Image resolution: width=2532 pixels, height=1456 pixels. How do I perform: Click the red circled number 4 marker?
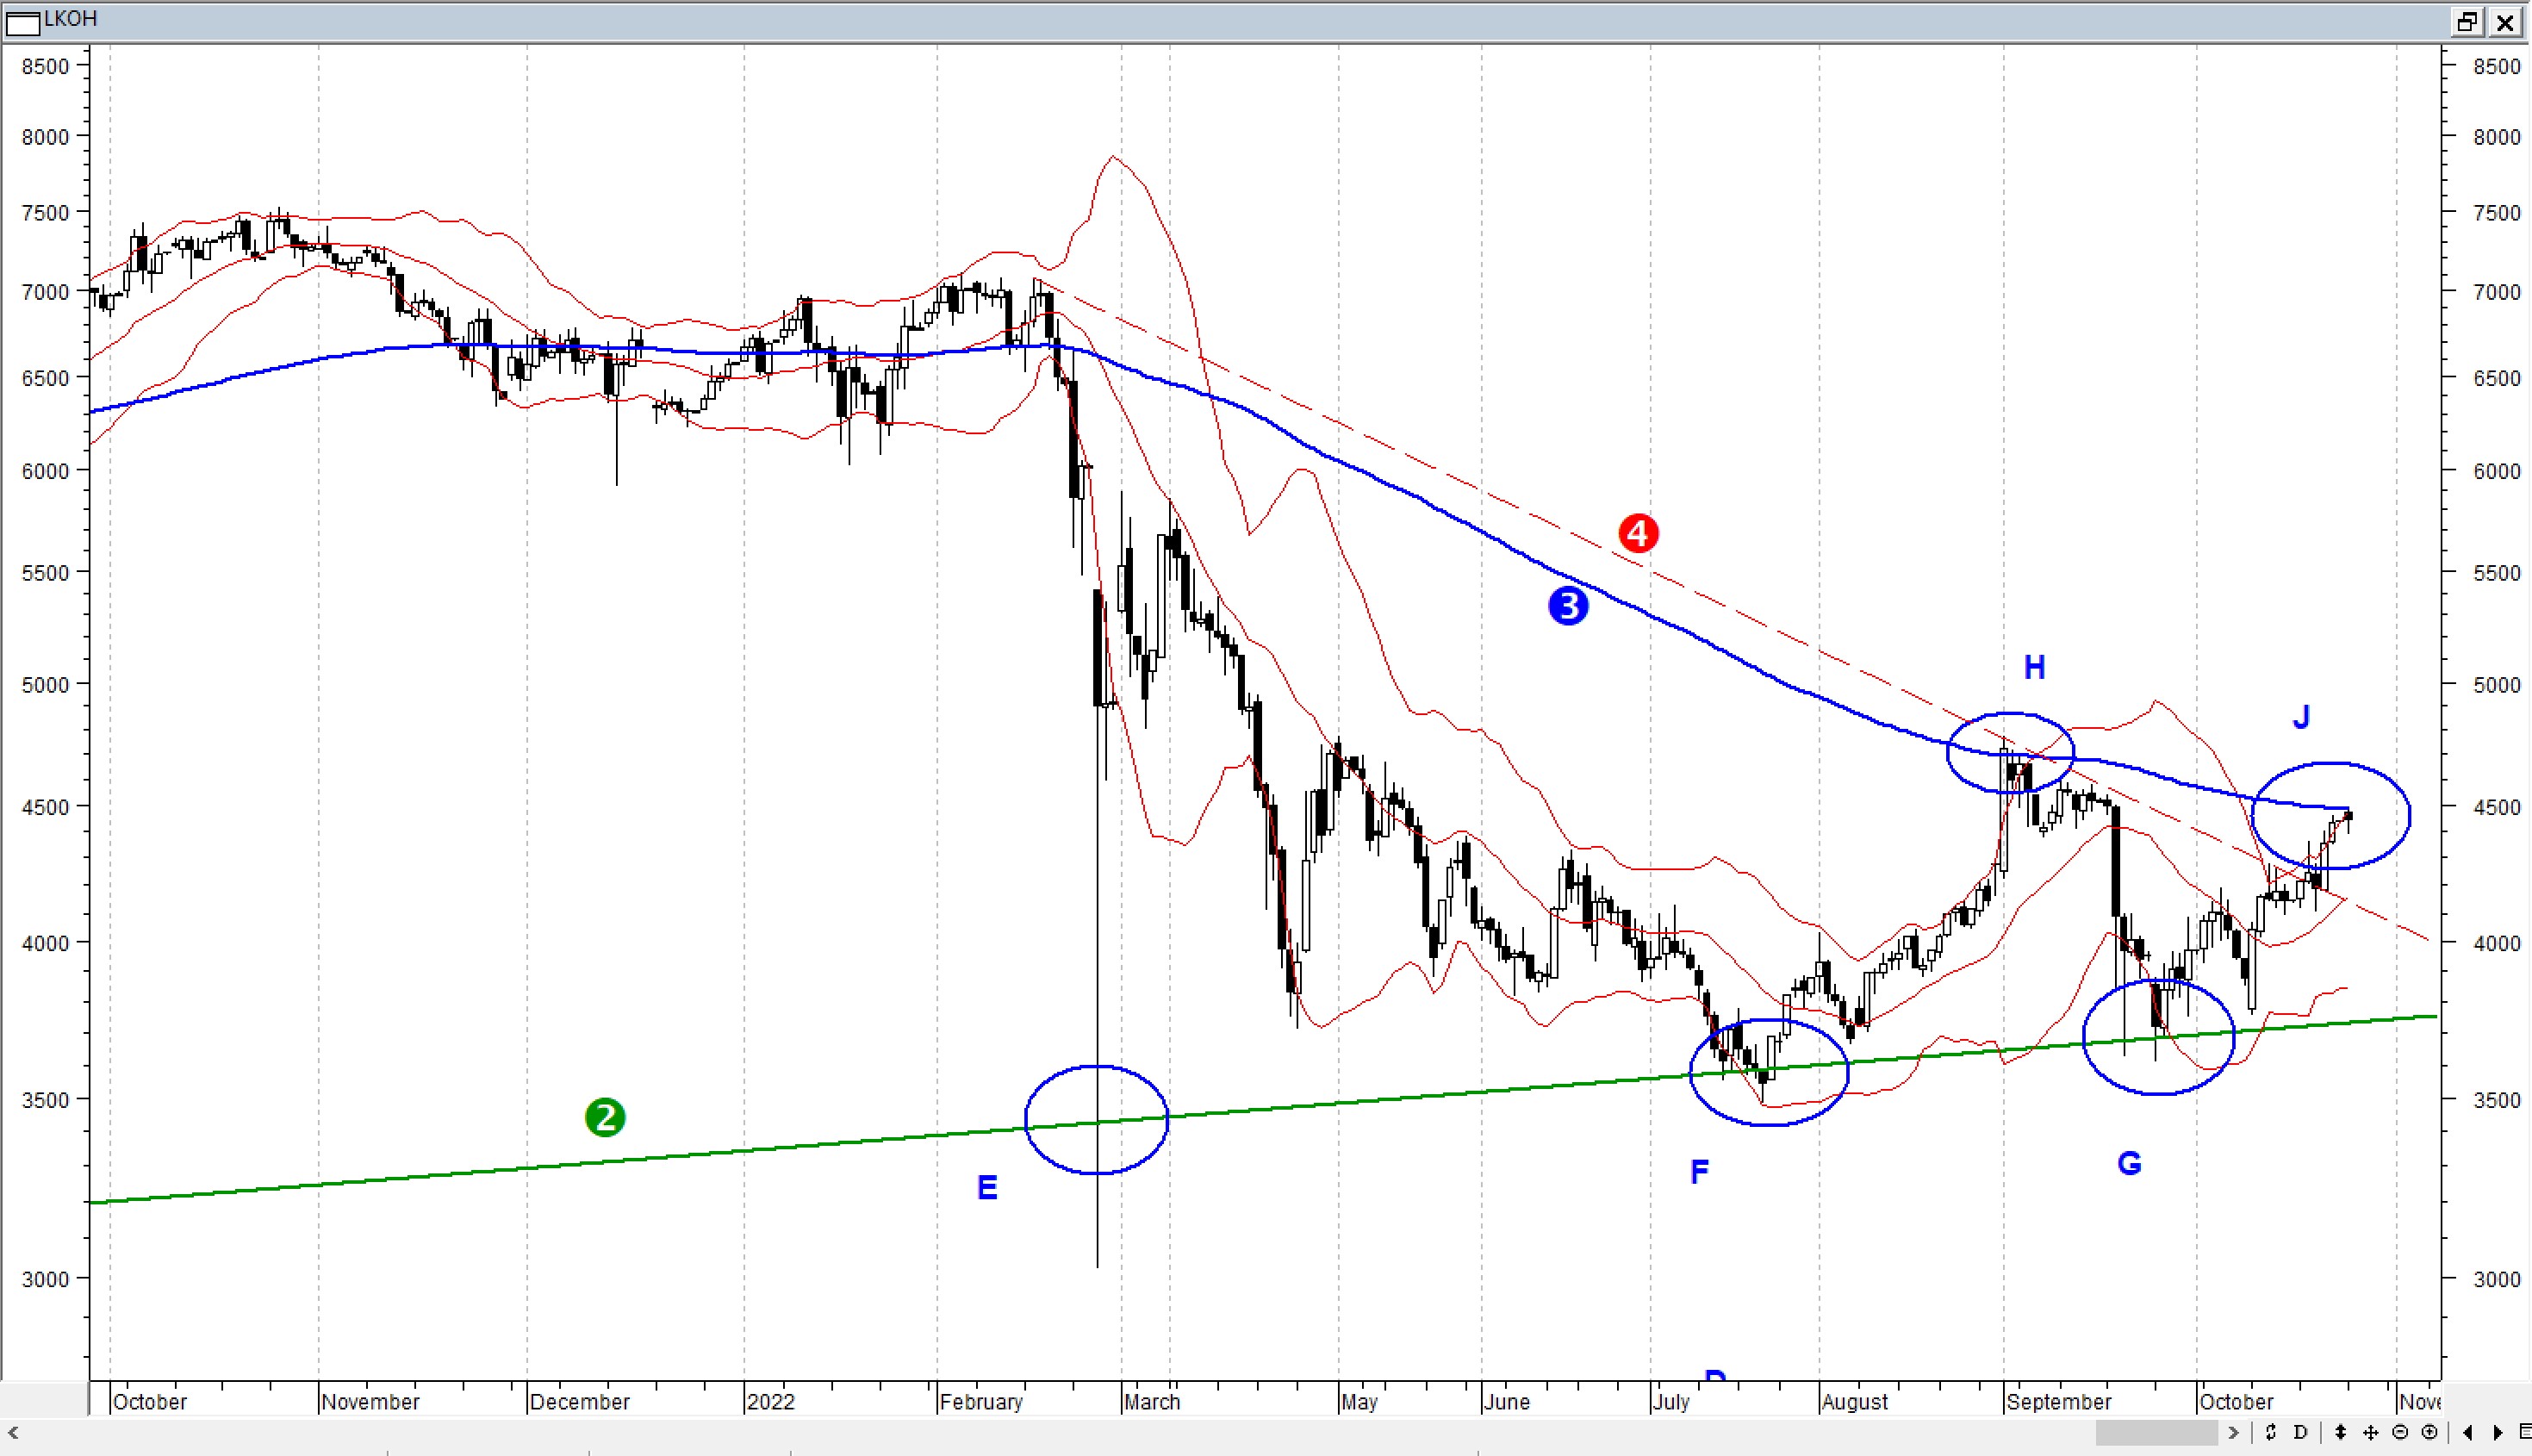[1638, 533]
